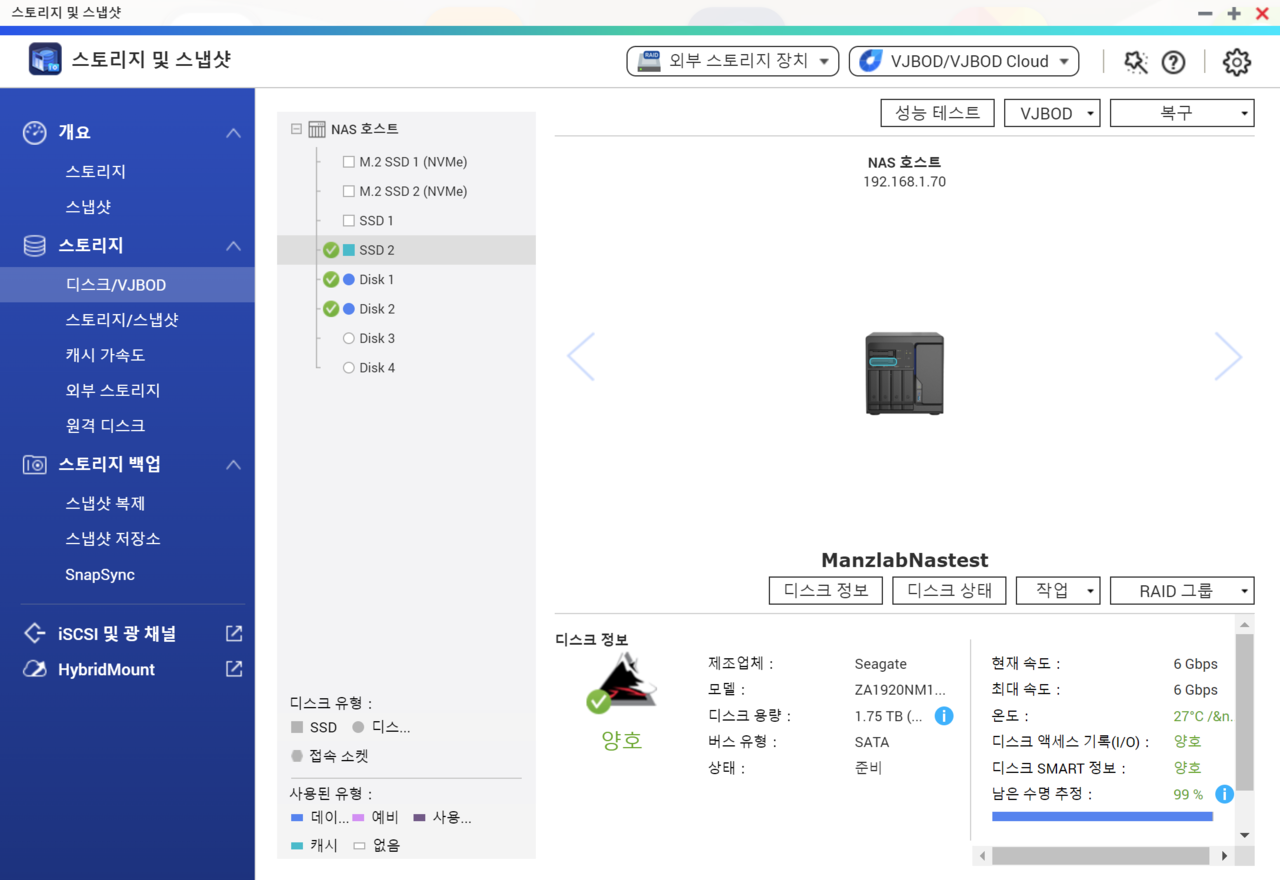Click the help question mark icon
This screenshot has height=880, width=1280.
click(x=1173, y=62)
